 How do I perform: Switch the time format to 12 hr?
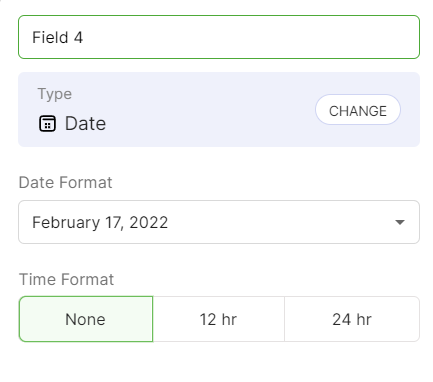click(218, 319)
